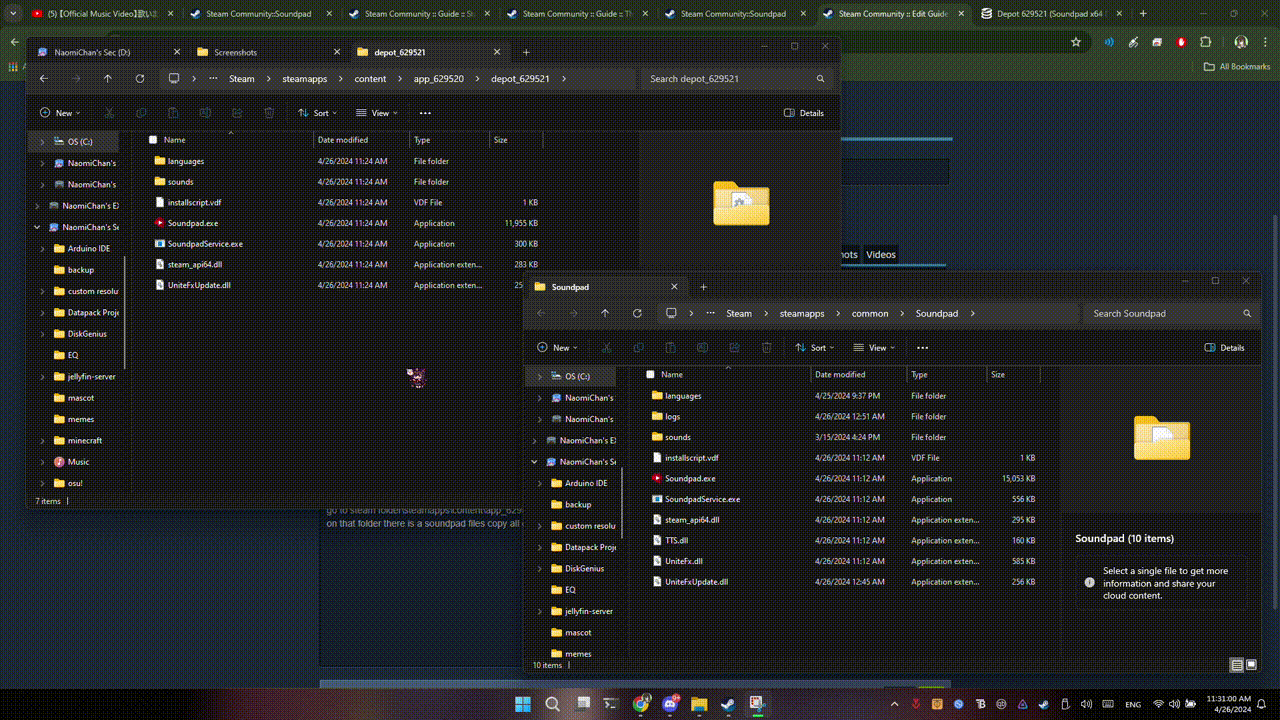Open New dropdown in Soundpad window
The image size is (1280, 720).
point(557,348)
